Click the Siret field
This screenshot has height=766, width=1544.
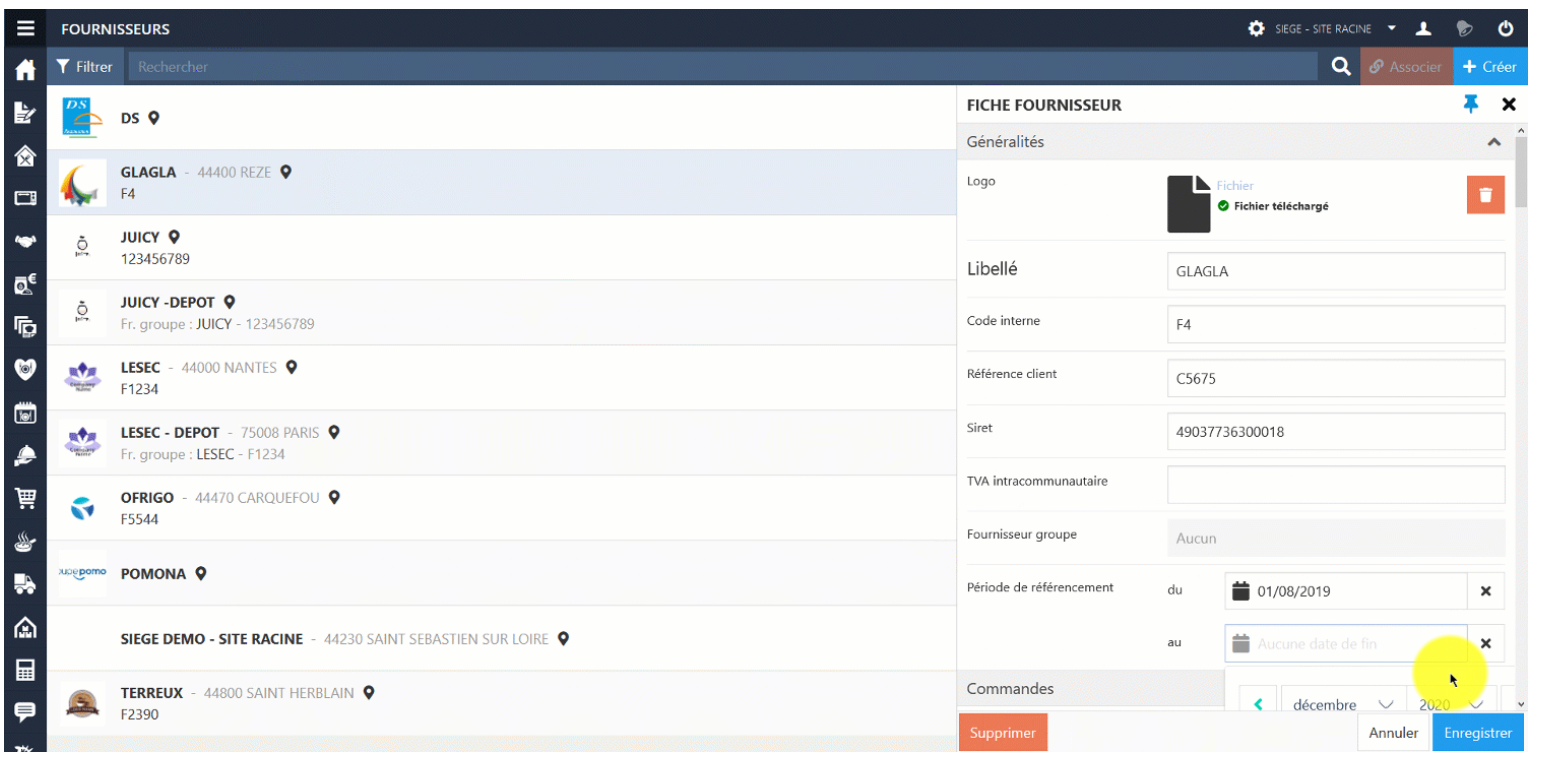(x=1336, y=431)
